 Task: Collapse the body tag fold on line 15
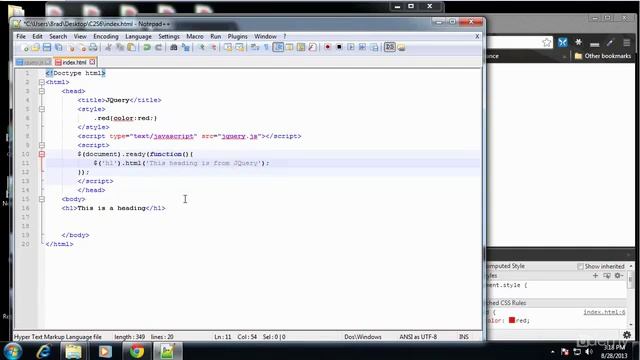tap(42, 199)
